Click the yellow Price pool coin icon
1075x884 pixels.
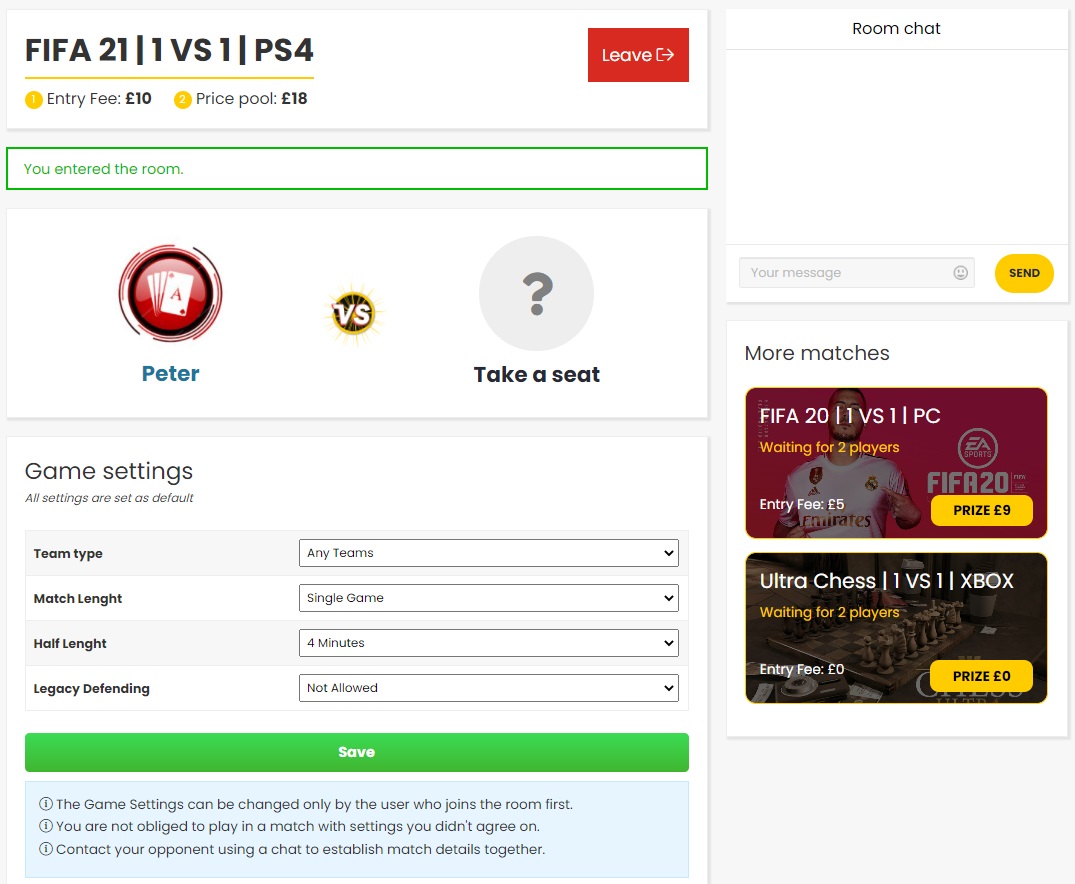182,100
